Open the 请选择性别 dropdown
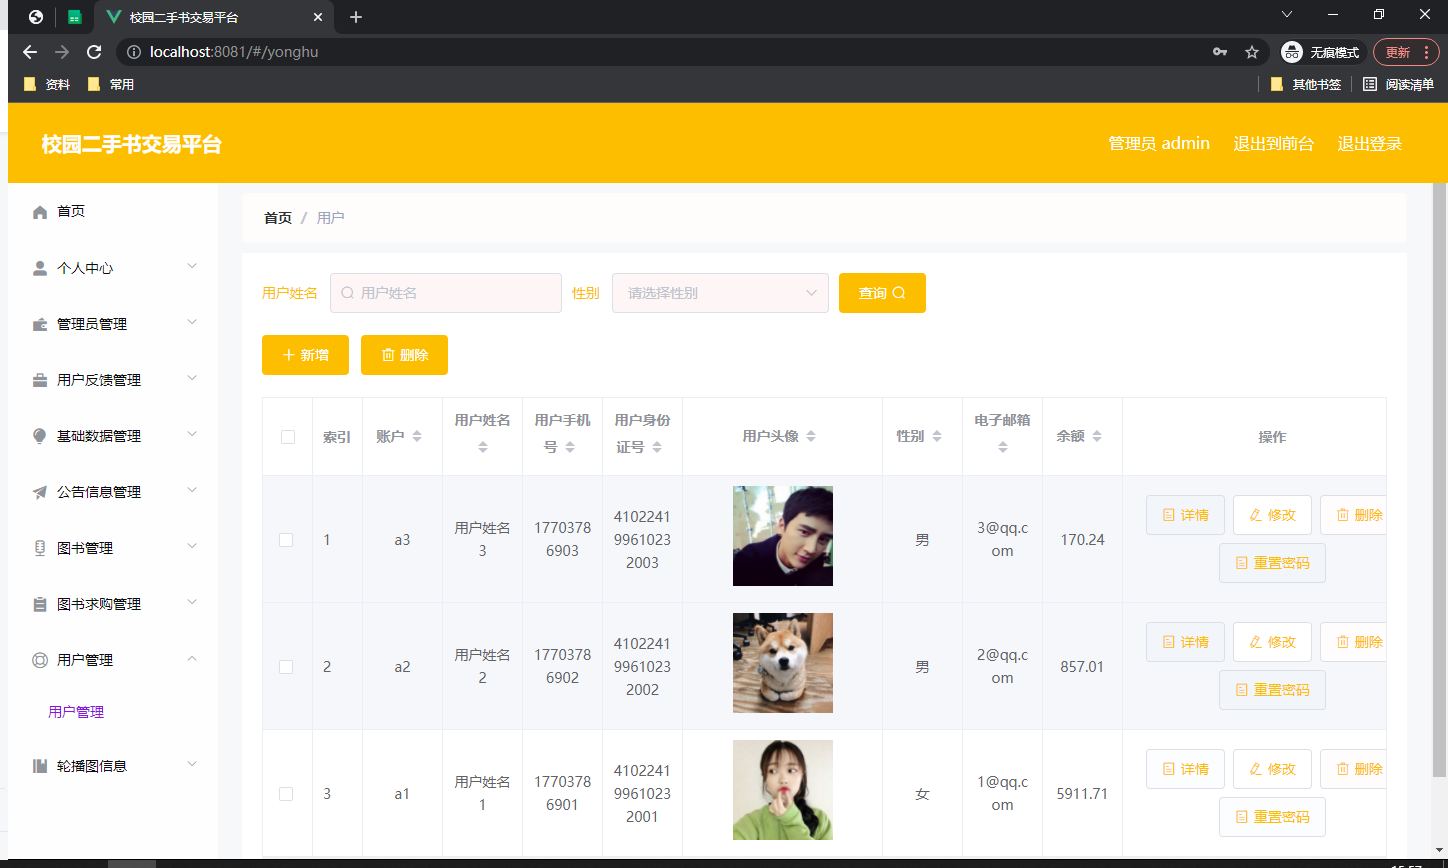The image size is (1448, 868). pos(720,293)
